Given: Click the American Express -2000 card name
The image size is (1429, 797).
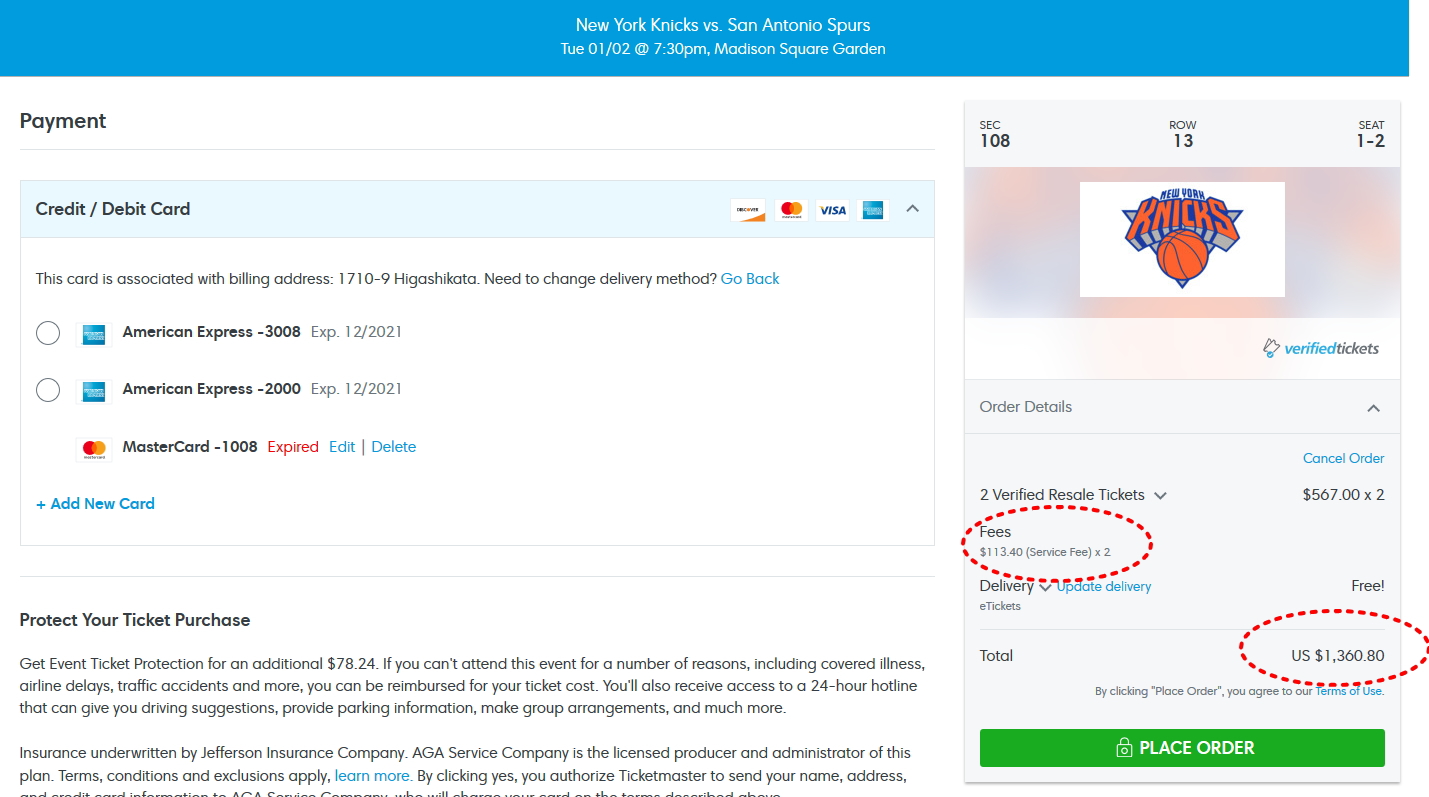Looking at the screenshot, I should [x=212, y=389].
